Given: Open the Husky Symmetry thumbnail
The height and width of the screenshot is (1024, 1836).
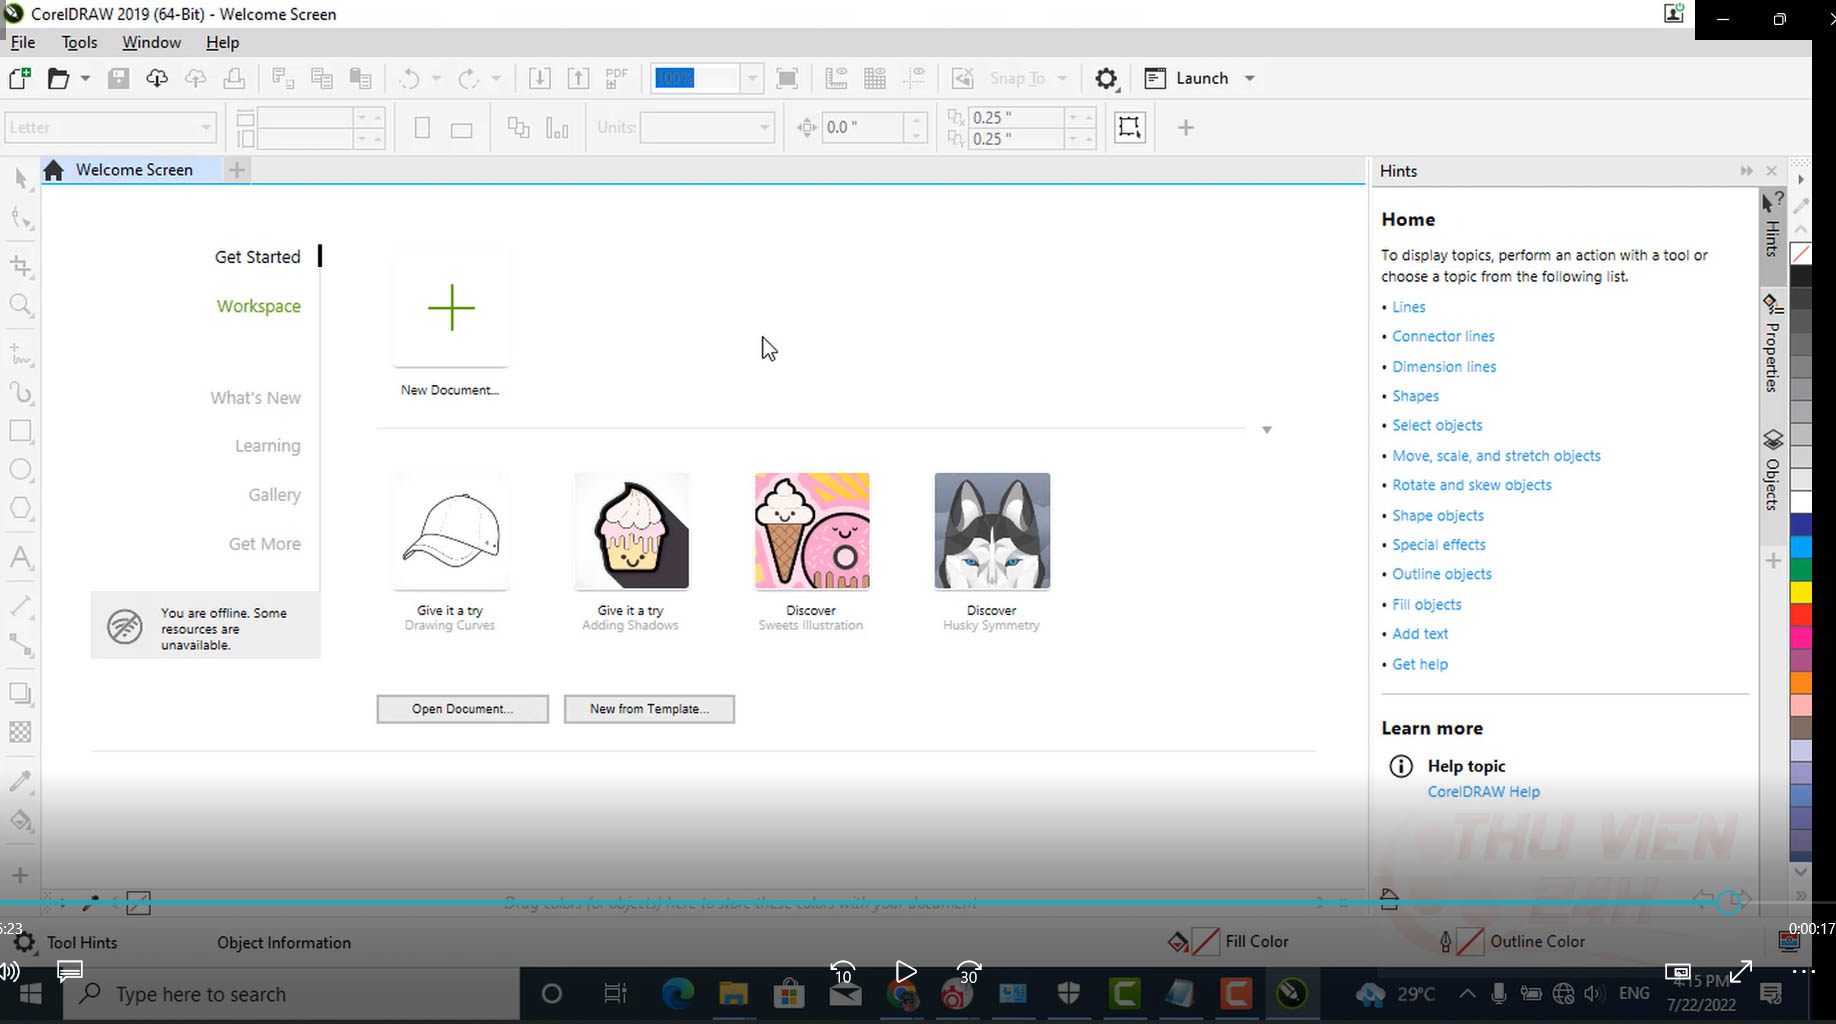Looking at the screenshot, I should 992,531.
